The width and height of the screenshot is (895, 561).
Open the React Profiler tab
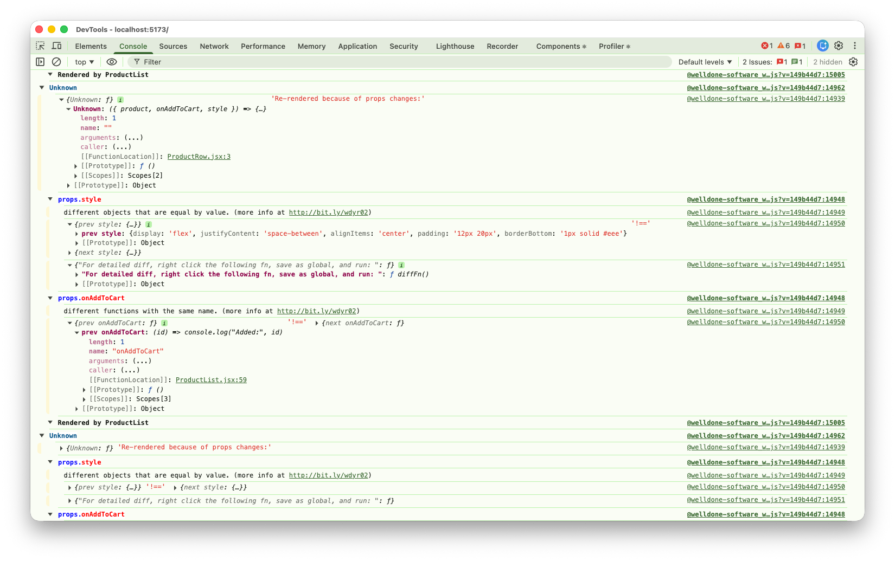coord(614,46)
